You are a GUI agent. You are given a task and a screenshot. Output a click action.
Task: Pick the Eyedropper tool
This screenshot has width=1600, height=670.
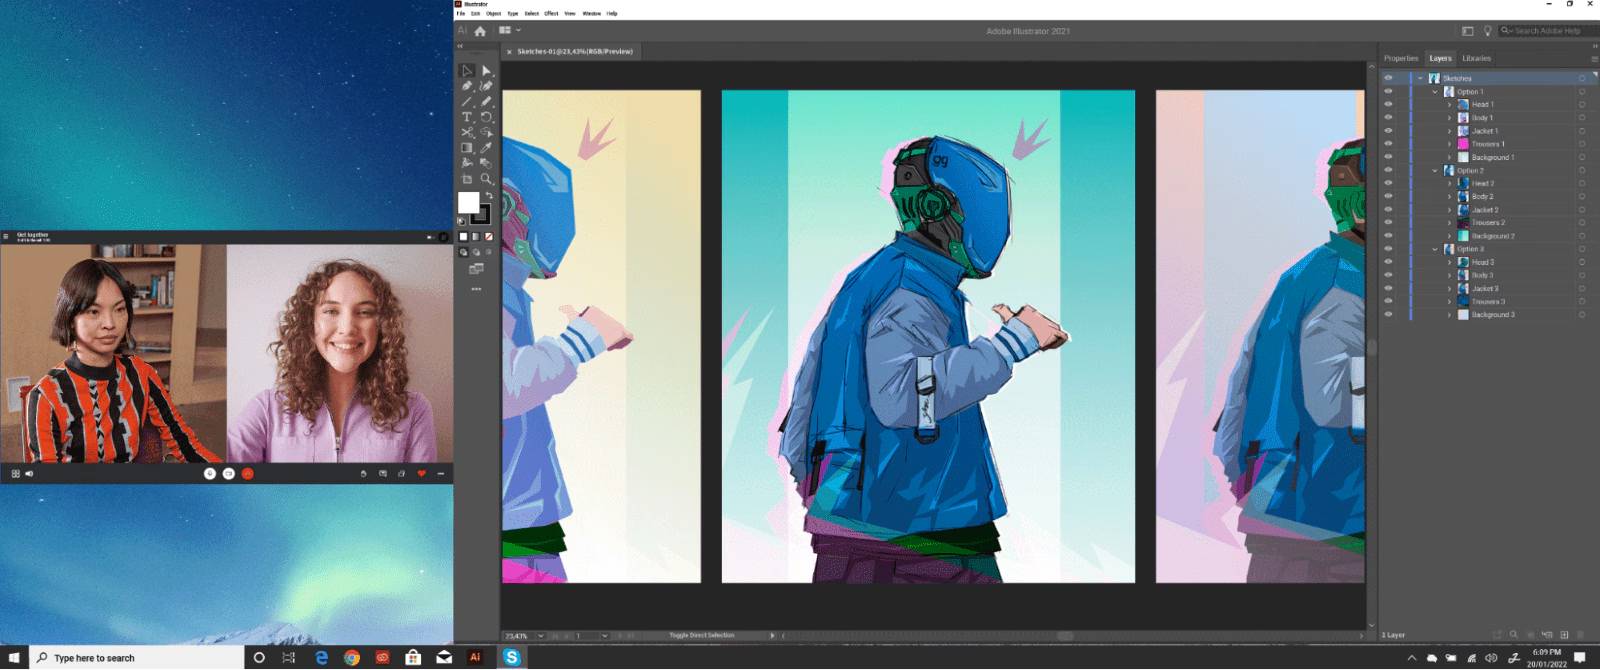click(x=486, y=148)
